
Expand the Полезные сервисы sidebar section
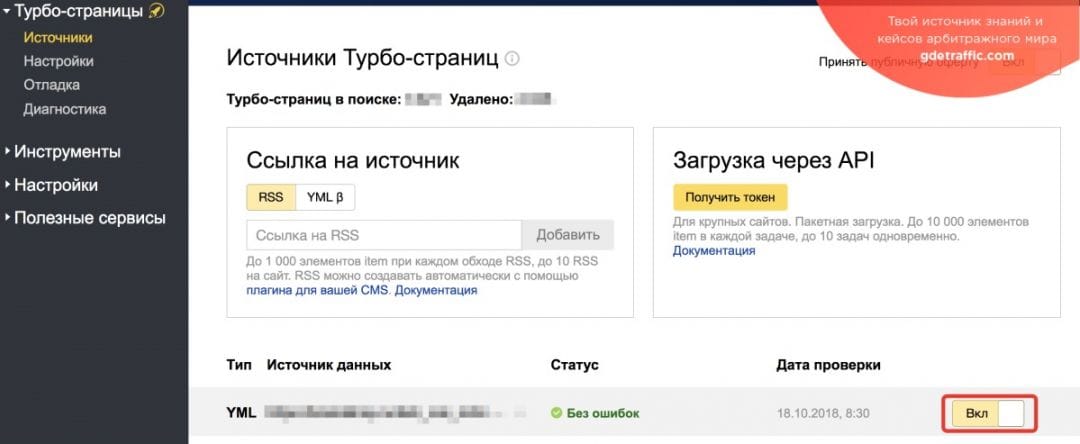pyautogui.click(x=85, y=218)
